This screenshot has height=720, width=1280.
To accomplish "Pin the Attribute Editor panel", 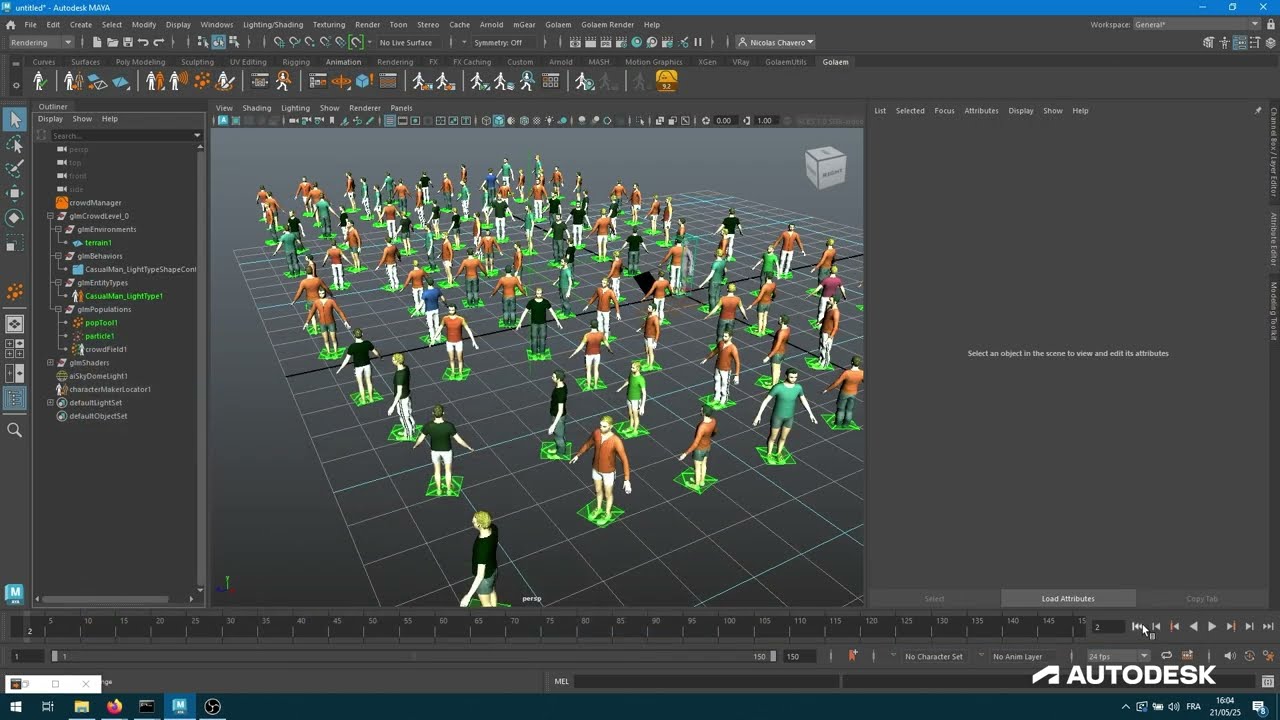I will pyautogui.click(x=1258, y=111).
